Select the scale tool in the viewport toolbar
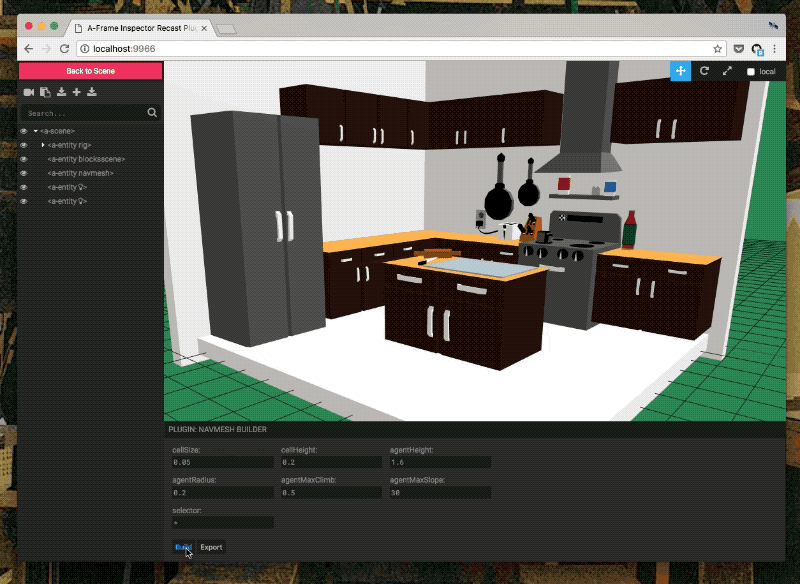 coord(726,71)
